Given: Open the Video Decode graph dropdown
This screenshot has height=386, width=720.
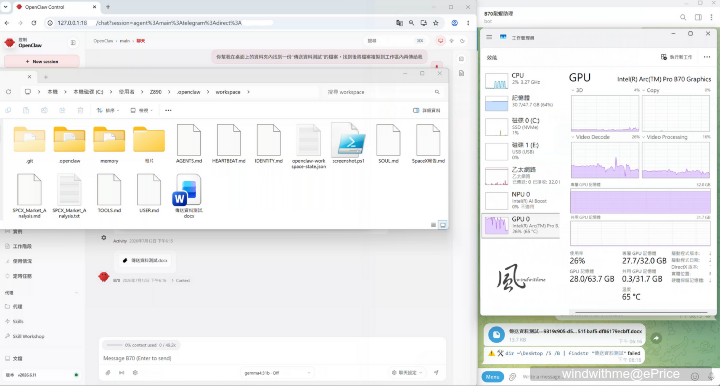Looking at the screenshot, I should (x=590, y=137).
